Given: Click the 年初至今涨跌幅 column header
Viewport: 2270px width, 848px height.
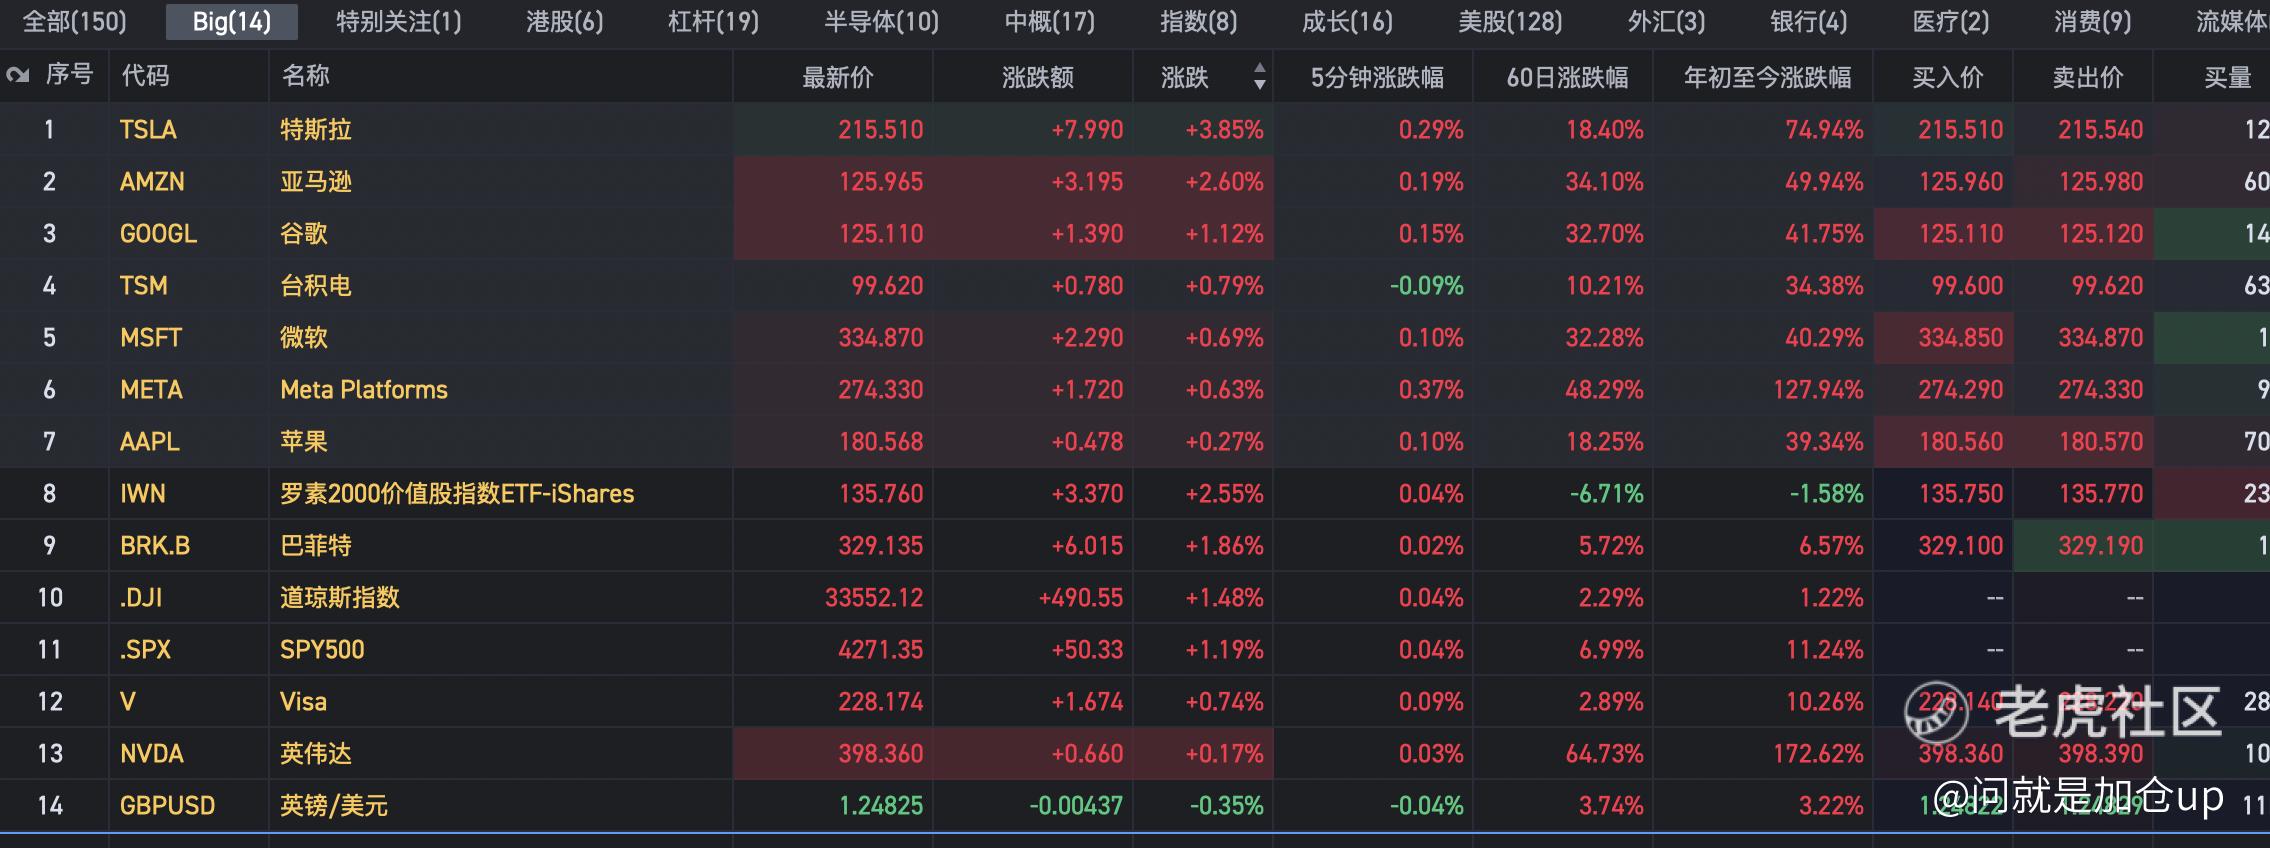Looking at the screenshot, I should 1766,77.
